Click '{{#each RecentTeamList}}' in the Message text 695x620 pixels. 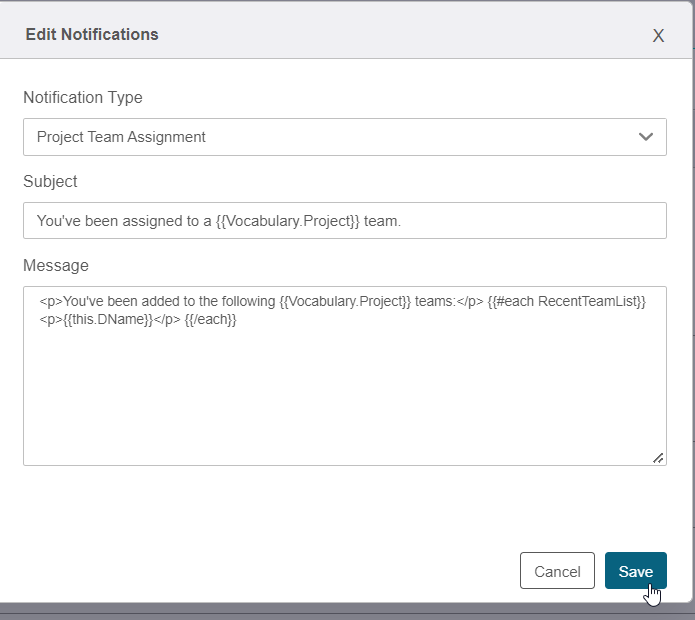pyautogui.click(x=566, y=301)
